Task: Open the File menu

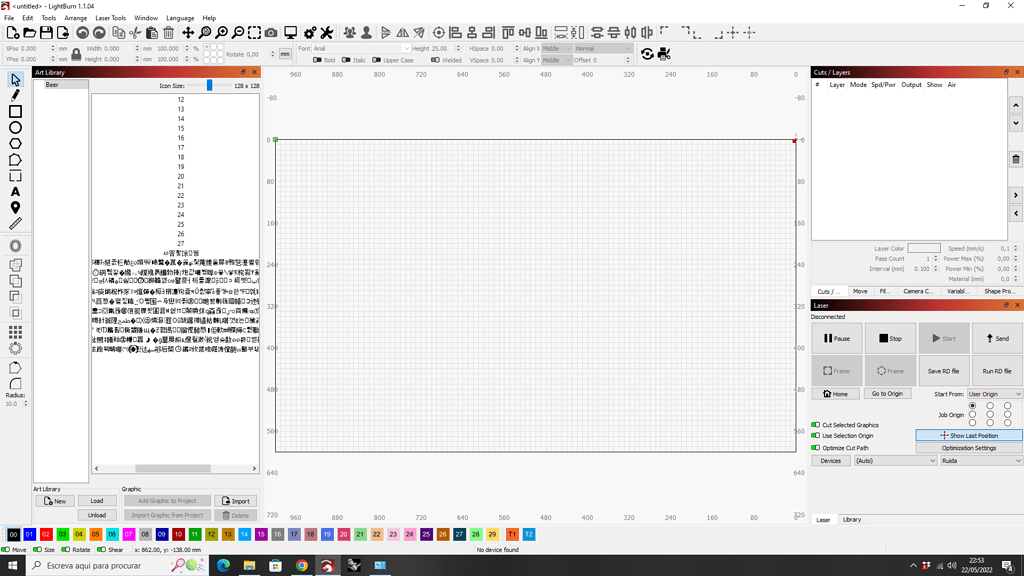Action: [x=9, y=18]
